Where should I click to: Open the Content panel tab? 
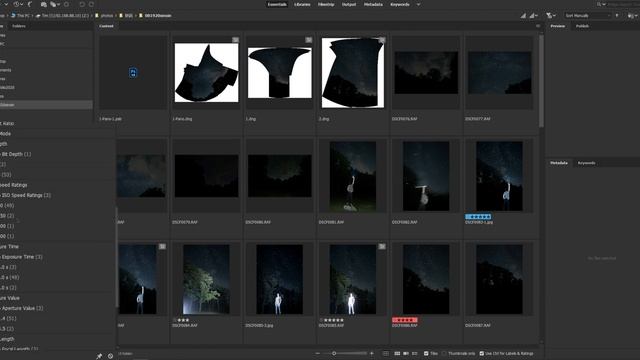[106, 26]
